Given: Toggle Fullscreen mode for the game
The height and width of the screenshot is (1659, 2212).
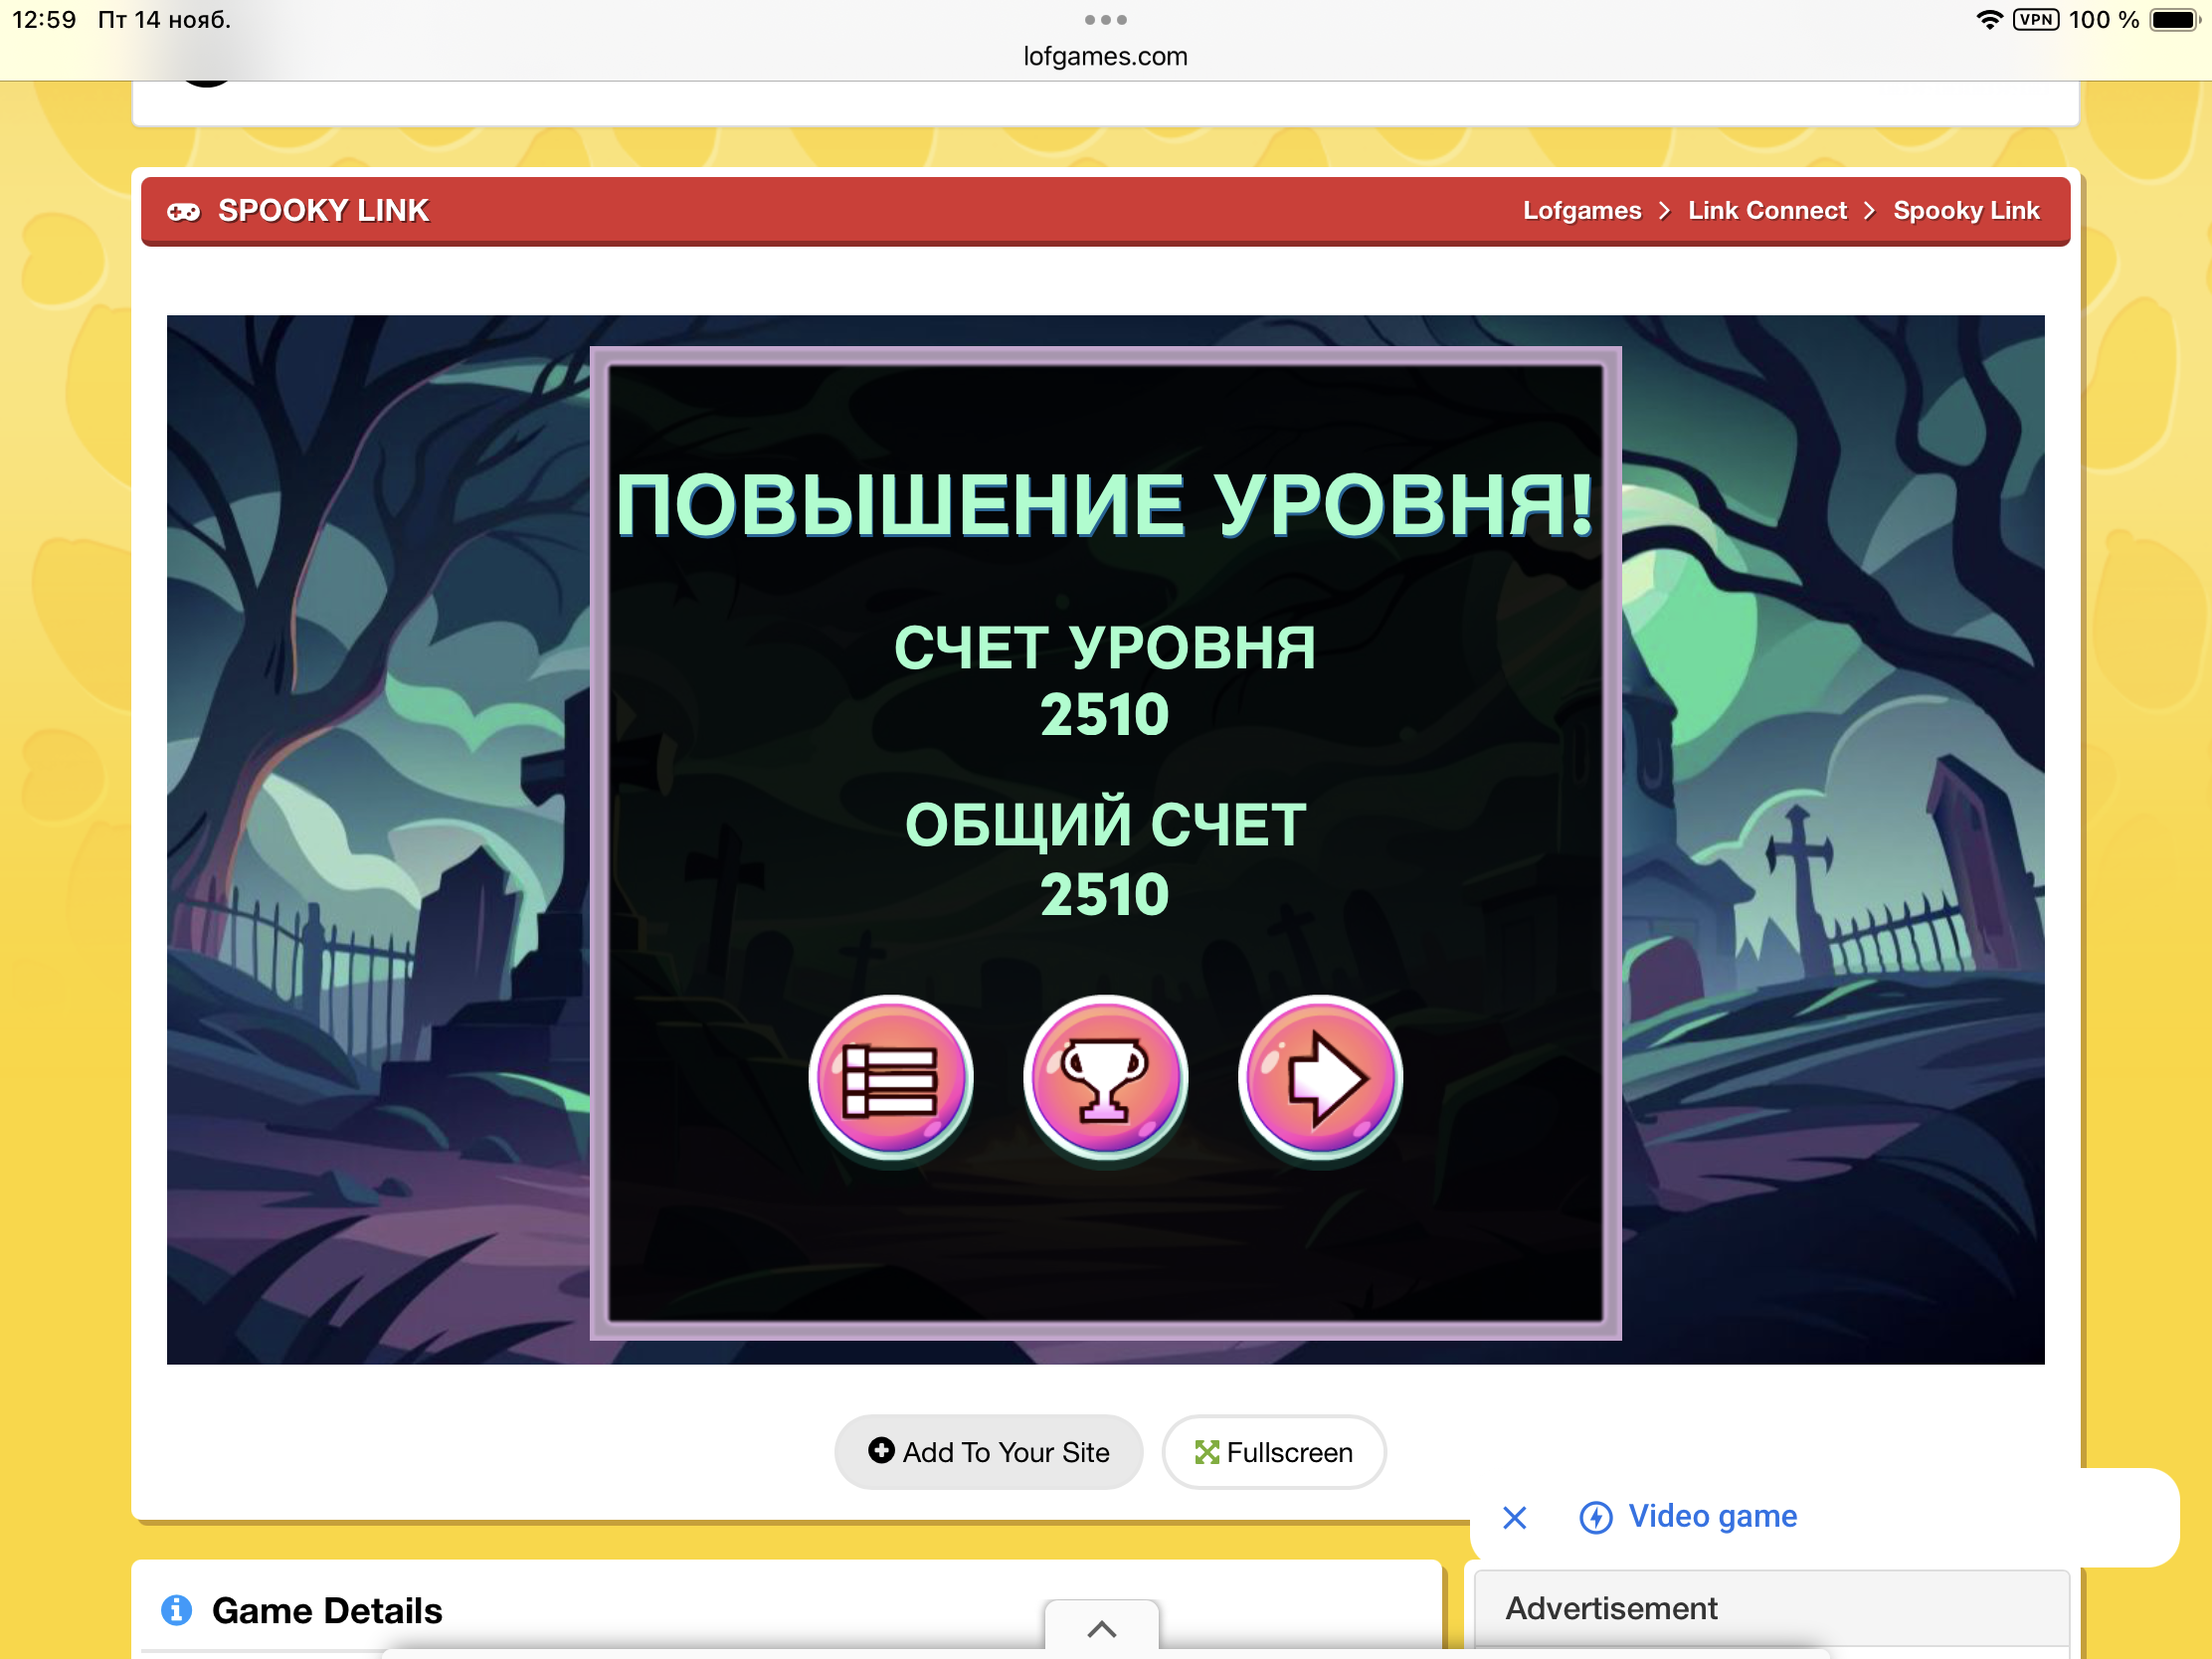Looking at the screenshot, I should click(1273, 1451).
